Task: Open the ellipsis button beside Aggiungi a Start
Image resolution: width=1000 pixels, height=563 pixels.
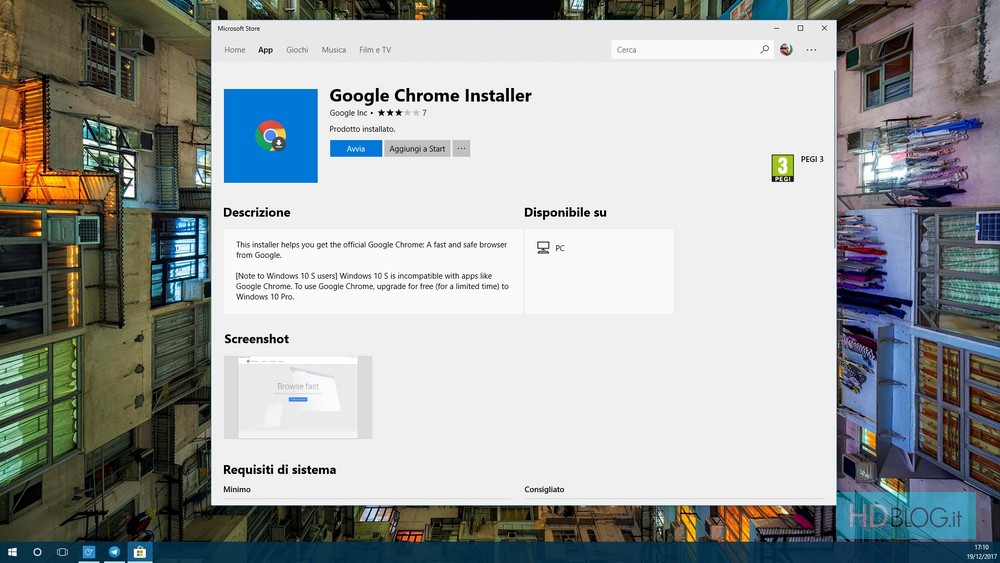Action: tap(461, 149)
